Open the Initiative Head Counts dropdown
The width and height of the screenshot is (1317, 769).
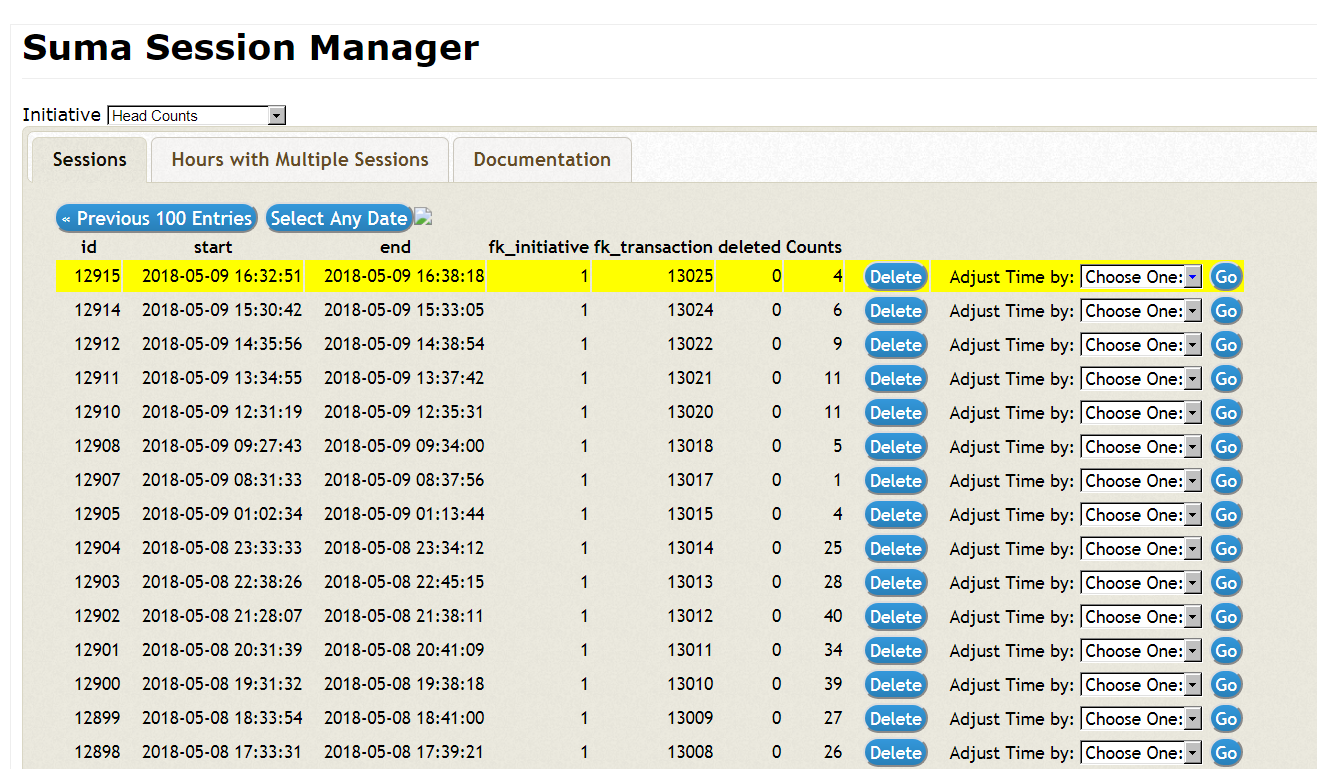coord(196,116)
